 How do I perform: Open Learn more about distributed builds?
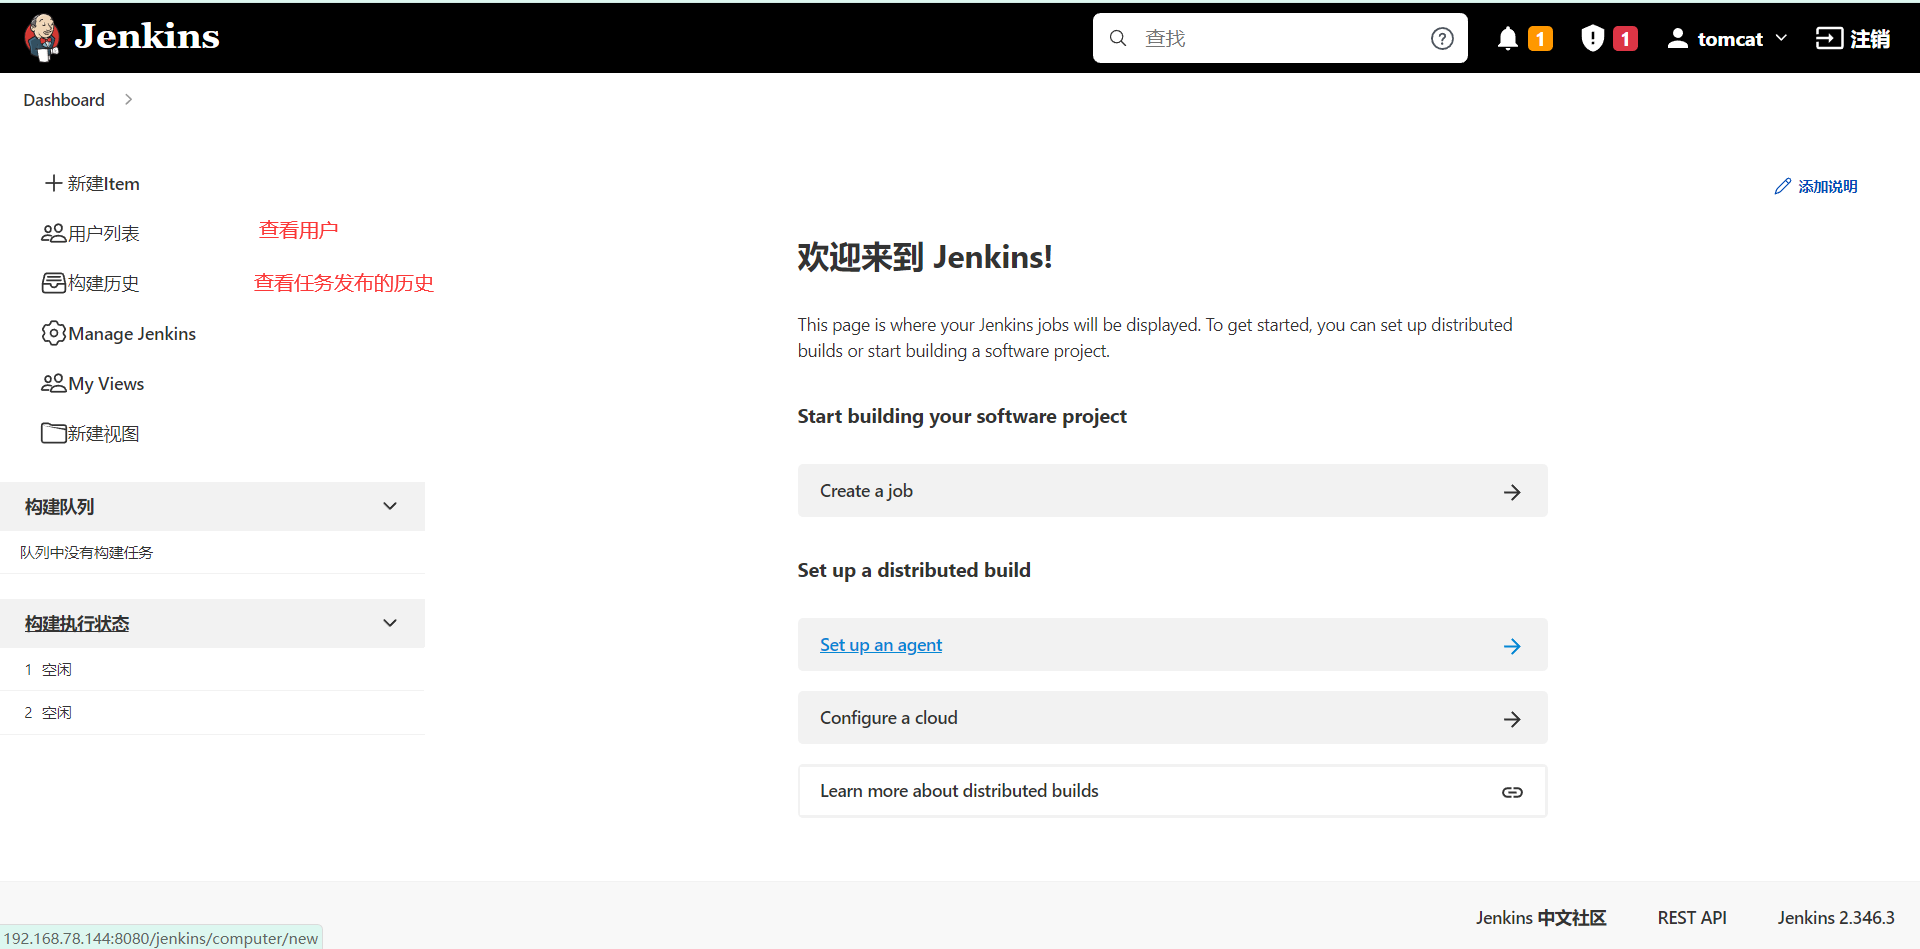coord(1172,791)
